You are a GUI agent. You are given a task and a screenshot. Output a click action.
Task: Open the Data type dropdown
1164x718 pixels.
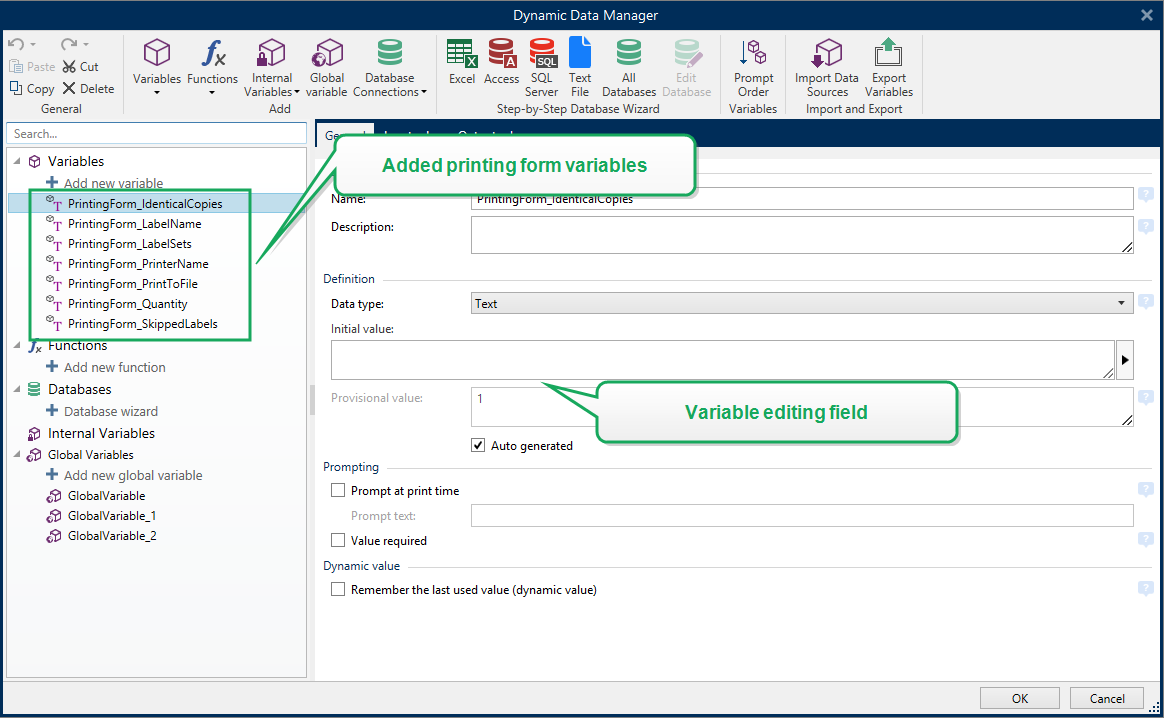tap(801, 304)
